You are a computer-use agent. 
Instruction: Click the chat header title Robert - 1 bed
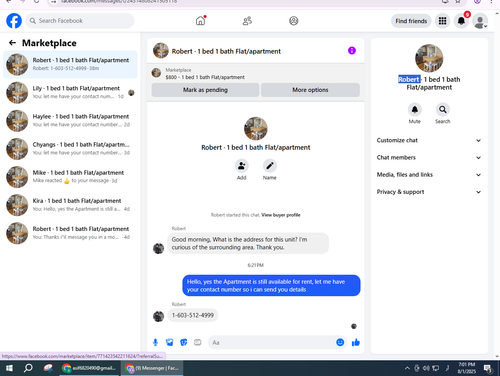(x=226, y=51)
